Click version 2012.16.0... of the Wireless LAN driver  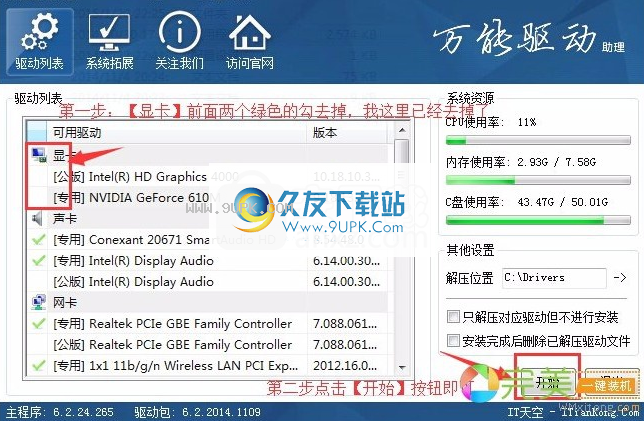click(345, 366)
